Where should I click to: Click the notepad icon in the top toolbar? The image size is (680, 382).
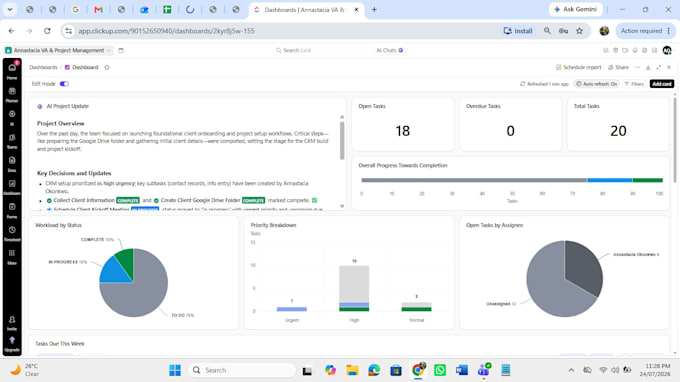[644, 50]
